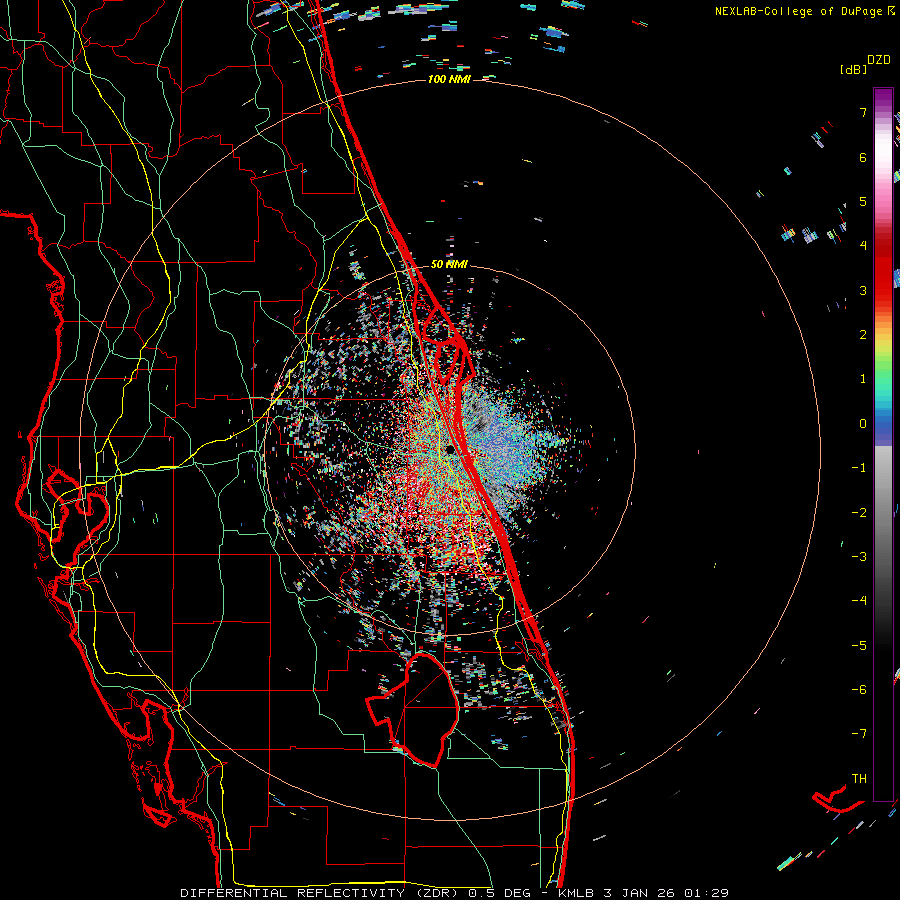
Task: Click the black radar site dot at center
Action: coord(450,449)
